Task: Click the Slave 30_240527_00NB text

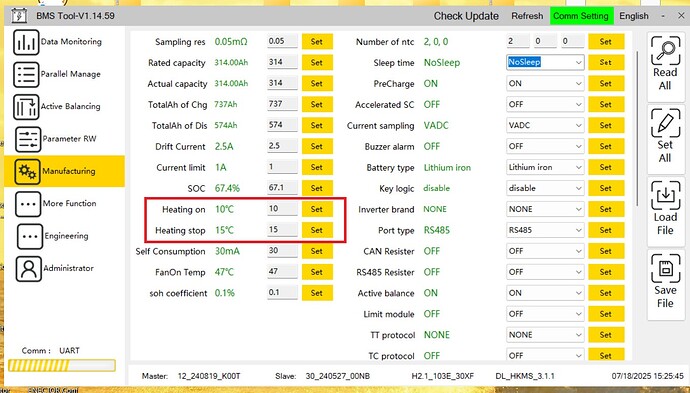Action: point(323,376)
